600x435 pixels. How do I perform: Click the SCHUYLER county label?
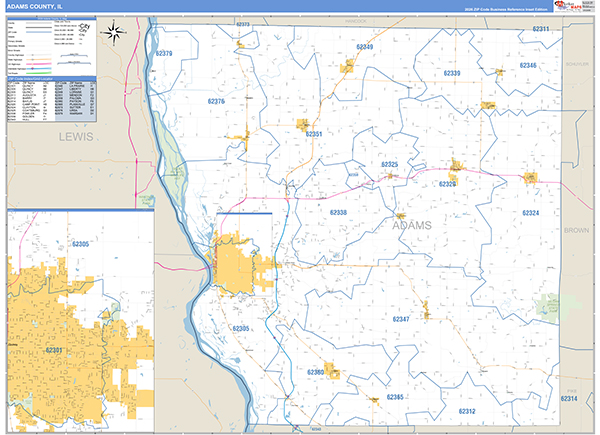pyautogui.click(x=577, y=64)
